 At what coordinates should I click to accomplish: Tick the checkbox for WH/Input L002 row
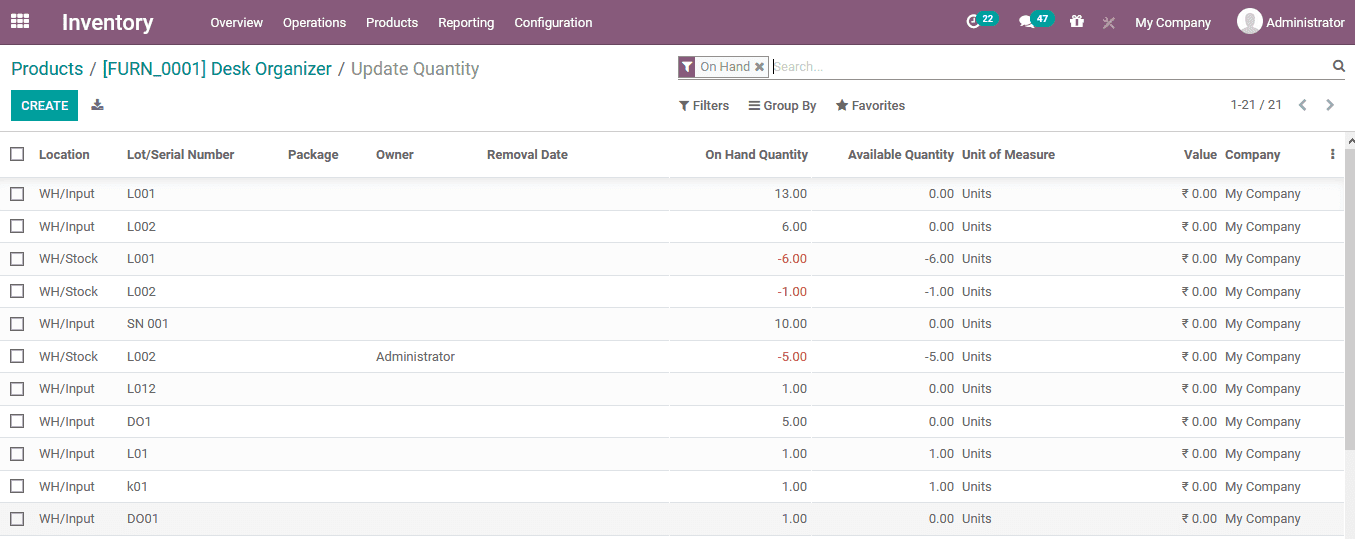[x=17, y=227]
